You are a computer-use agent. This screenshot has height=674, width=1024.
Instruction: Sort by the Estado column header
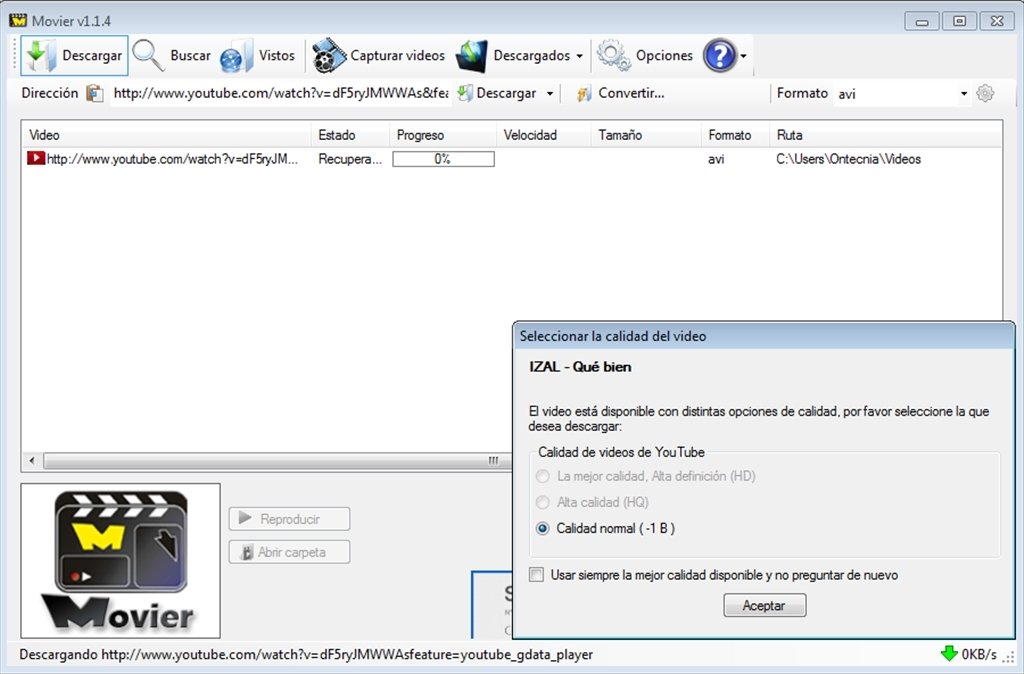(350, 135)
